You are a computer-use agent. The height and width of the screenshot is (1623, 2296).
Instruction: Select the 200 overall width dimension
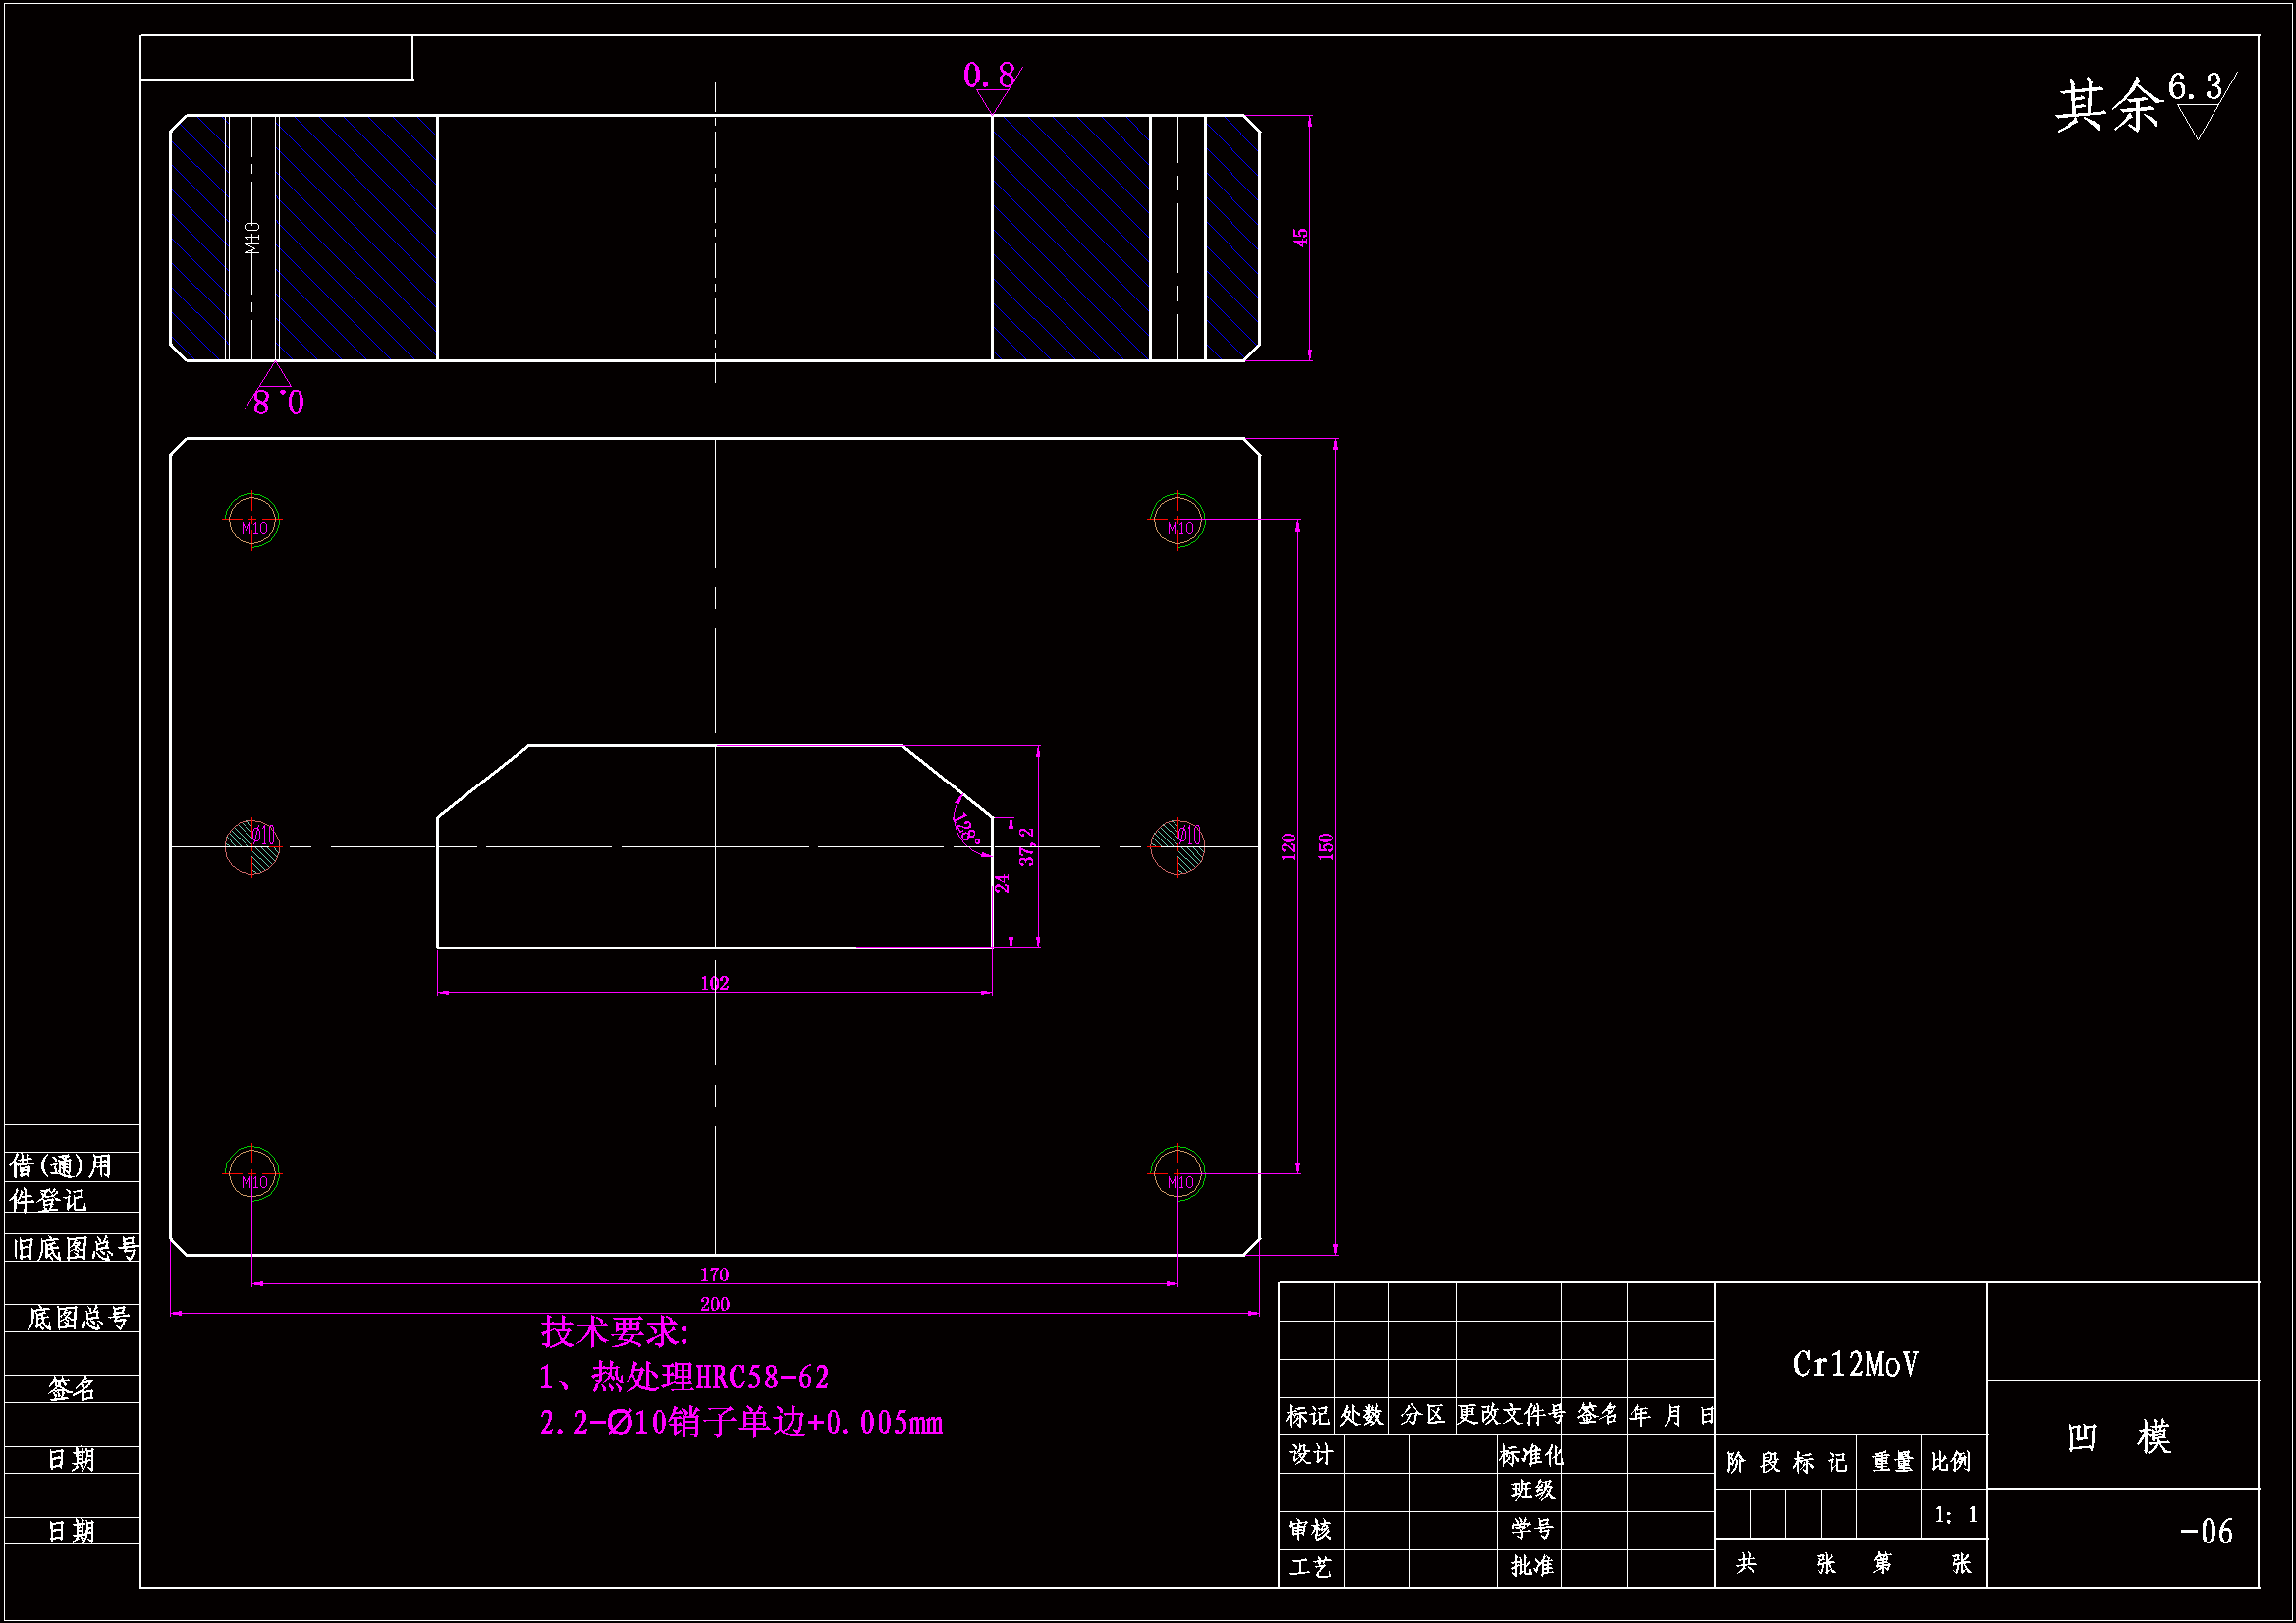[714, 1304]
